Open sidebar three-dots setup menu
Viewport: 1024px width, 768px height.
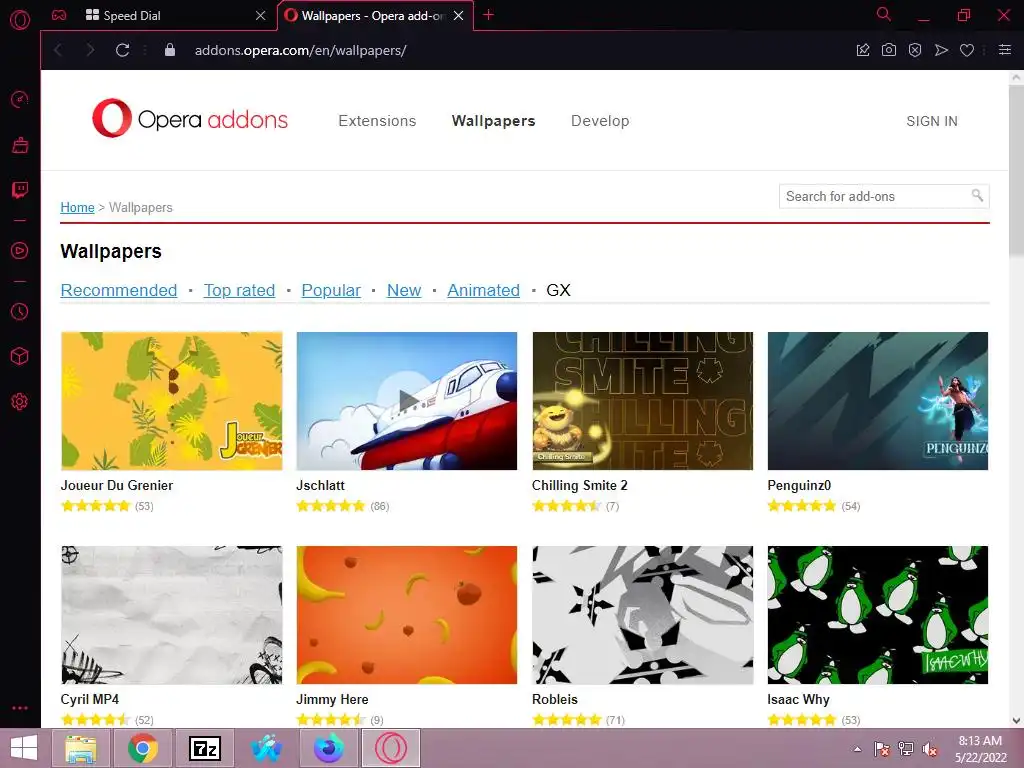(20, 708)
